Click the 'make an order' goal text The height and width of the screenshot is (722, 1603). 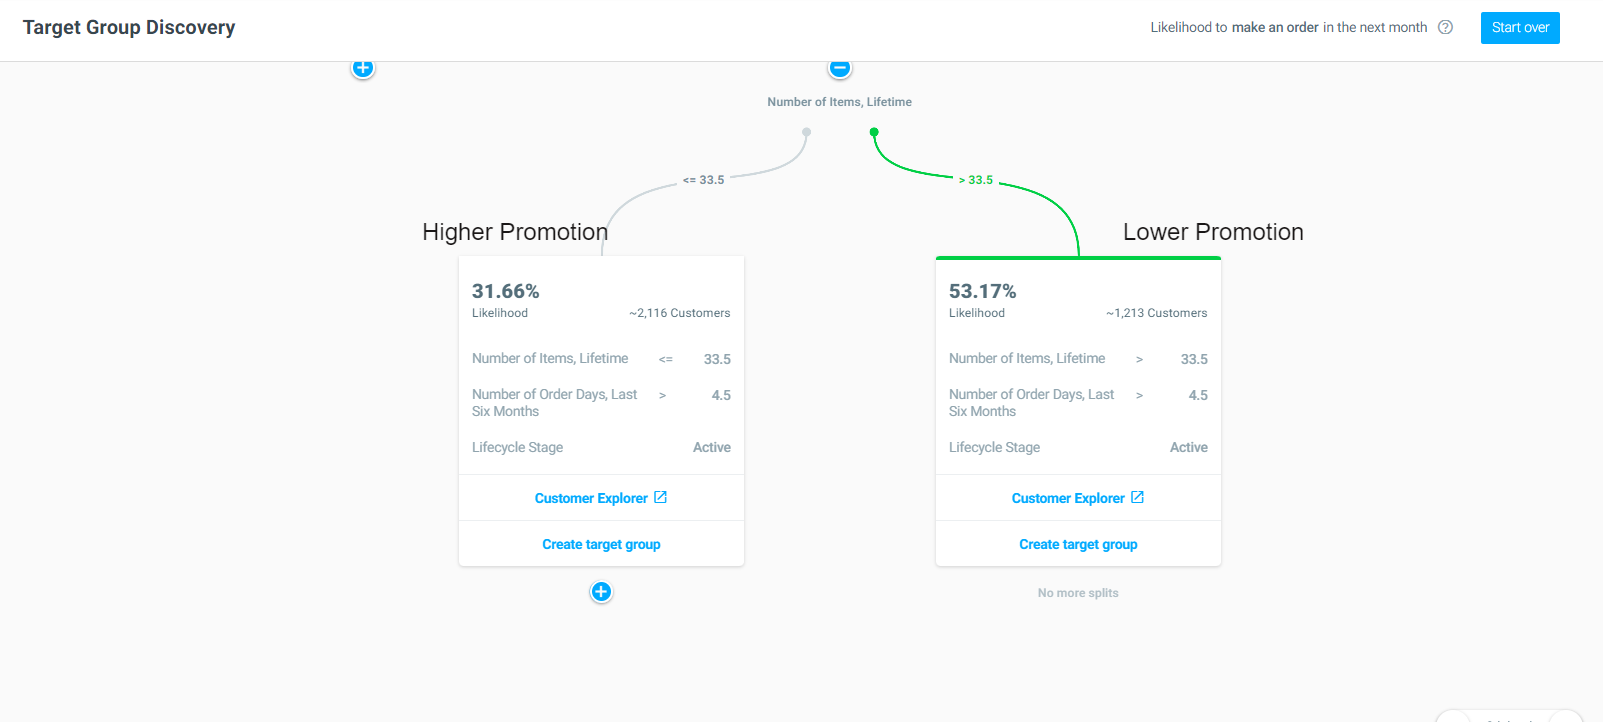click(x=1275, y=28)
